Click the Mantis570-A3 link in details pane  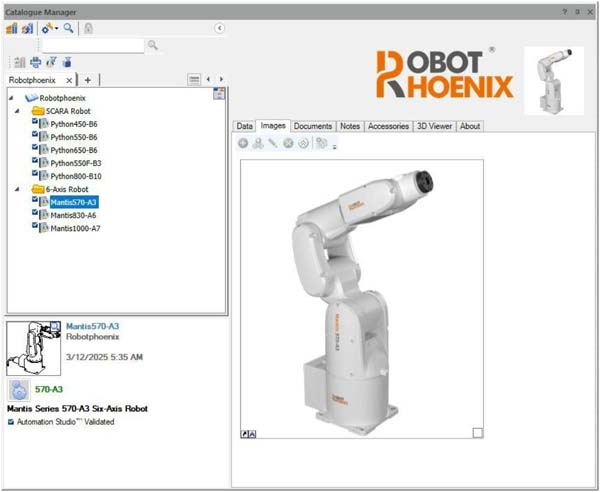coord(93,326)
